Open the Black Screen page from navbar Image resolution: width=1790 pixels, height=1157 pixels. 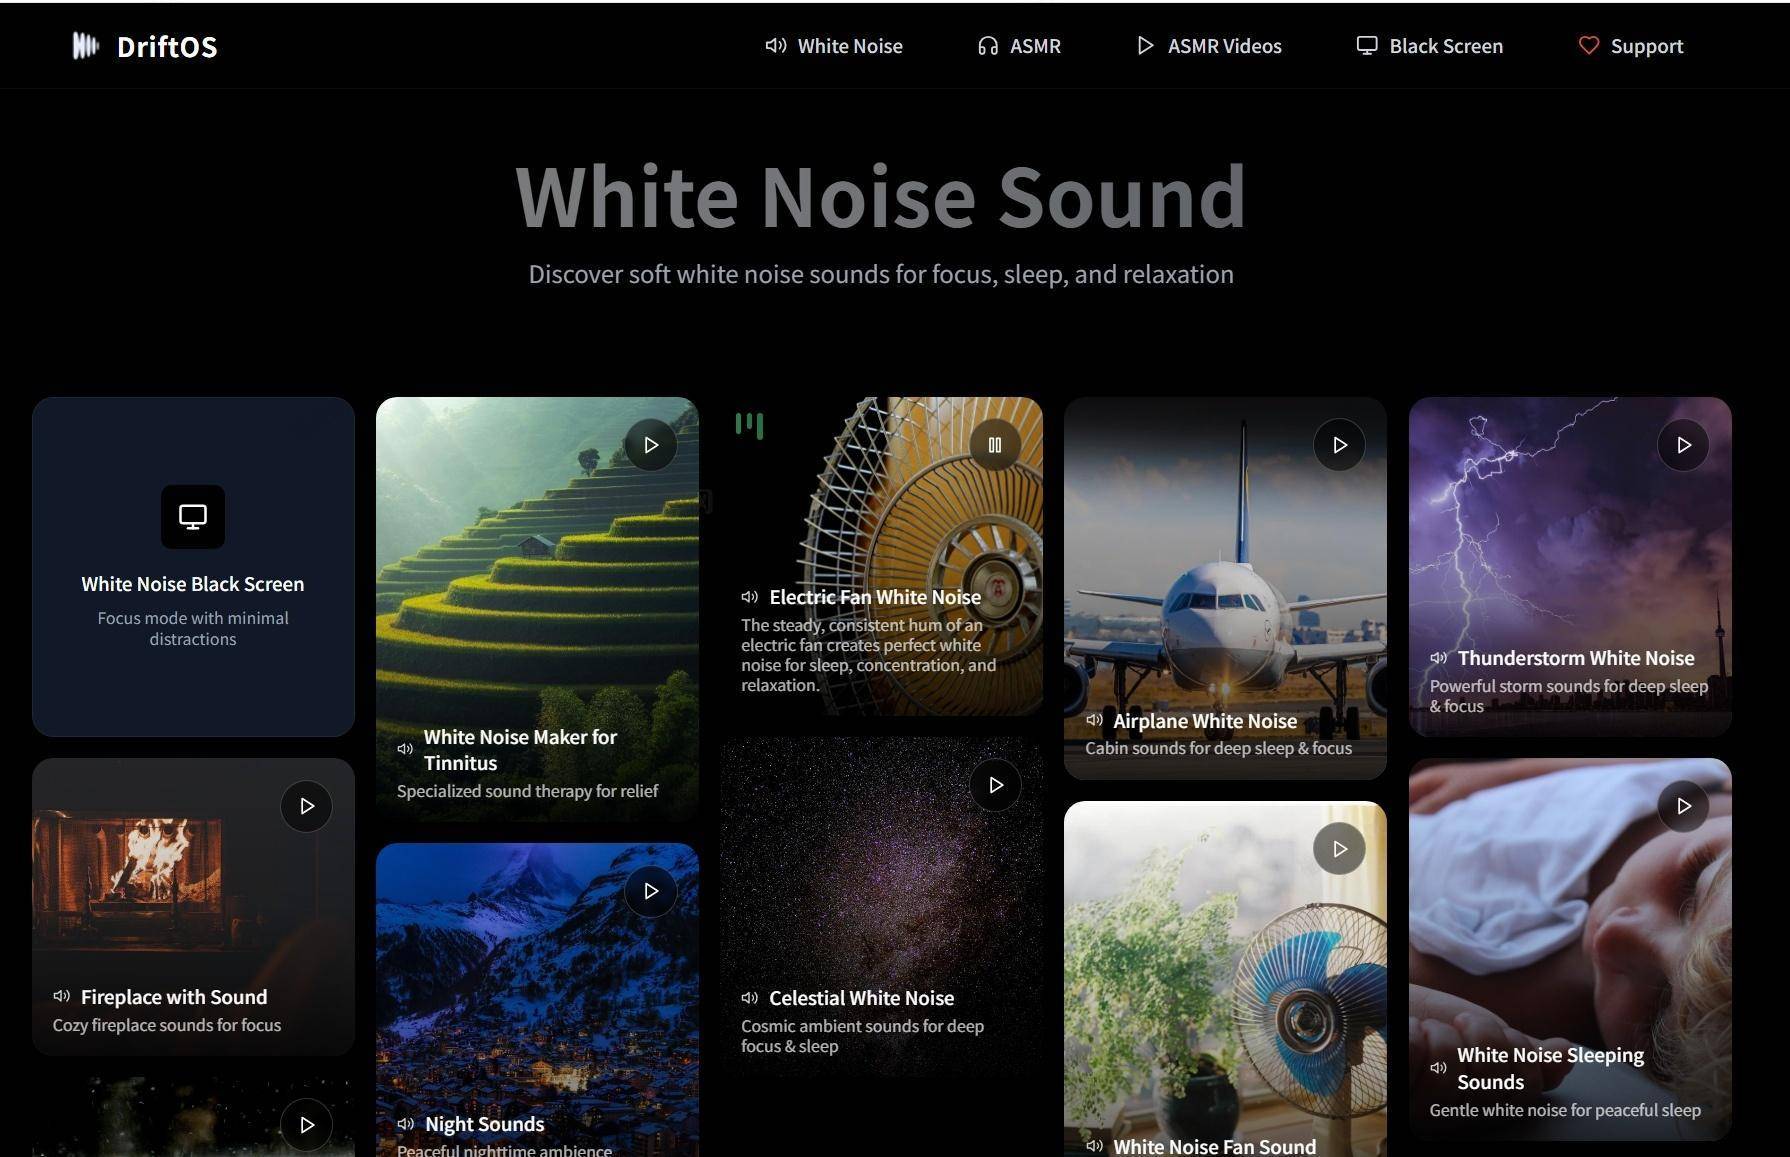[1429, 46]
